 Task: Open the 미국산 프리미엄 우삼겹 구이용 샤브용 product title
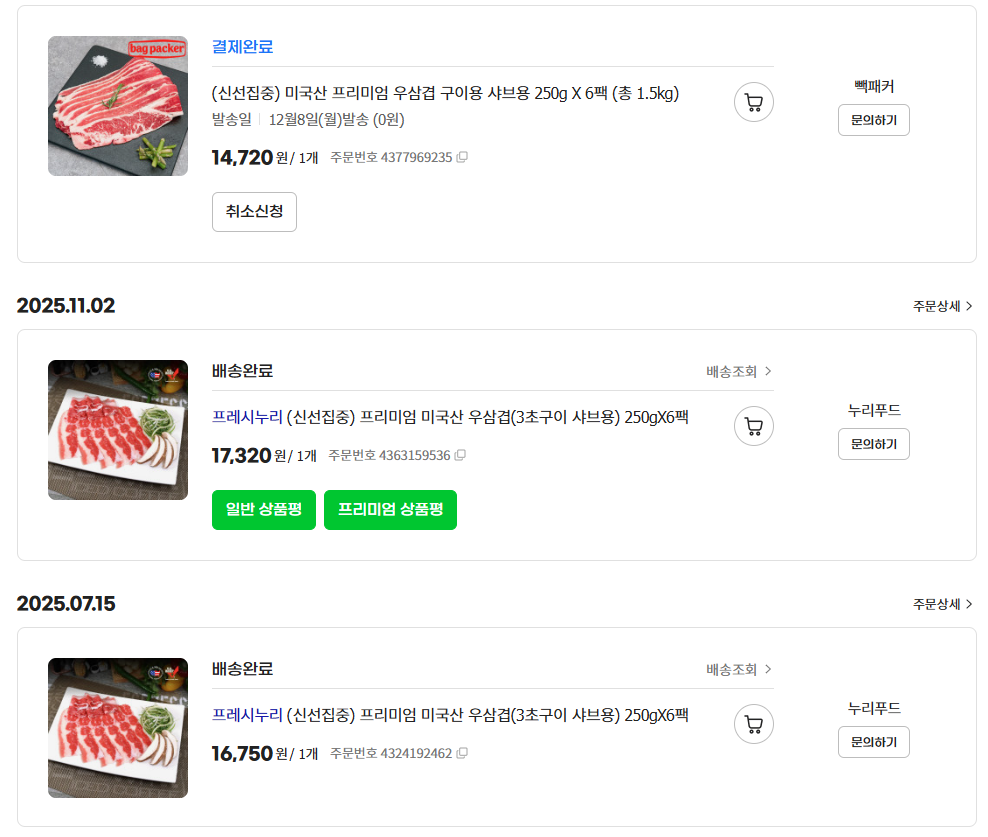[x=445, y=94]
